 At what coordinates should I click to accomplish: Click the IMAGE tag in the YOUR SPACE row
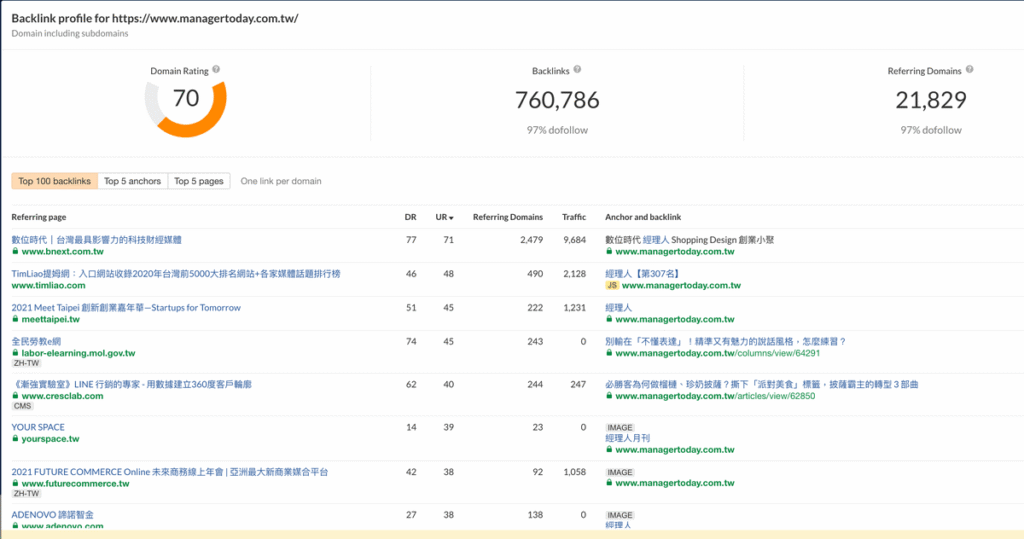click(620, 428)
